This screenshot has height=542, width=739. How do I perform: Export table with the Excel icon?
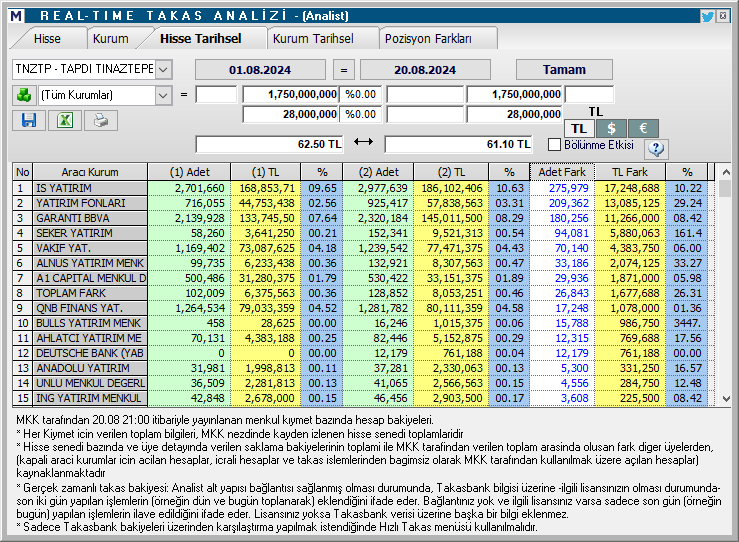click(65, 121)
